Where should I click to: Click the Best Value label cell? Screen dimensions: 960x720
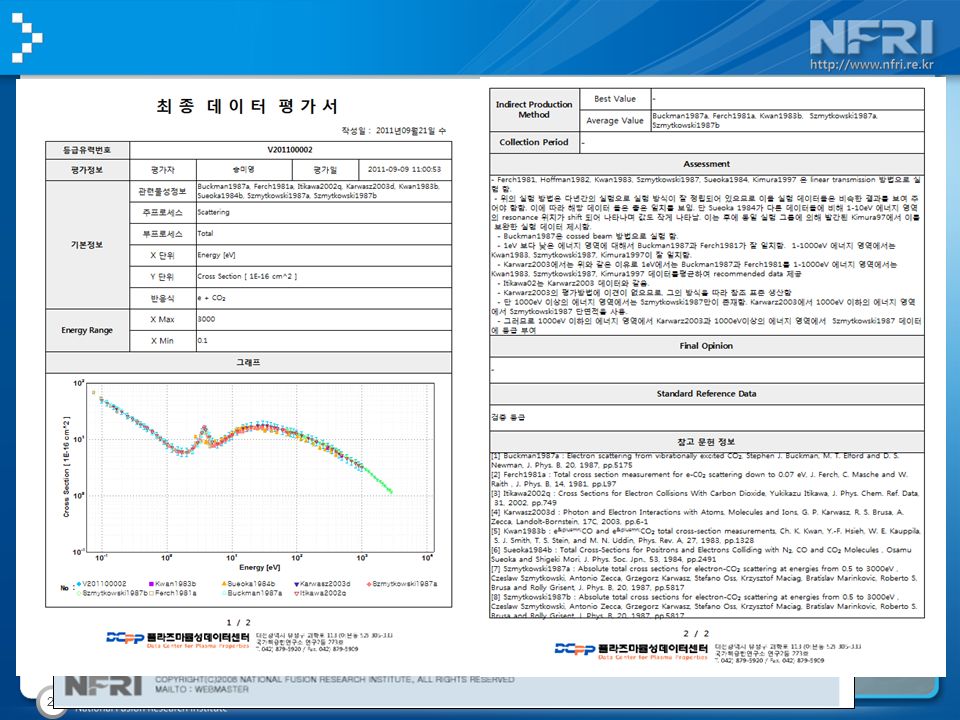615,99
